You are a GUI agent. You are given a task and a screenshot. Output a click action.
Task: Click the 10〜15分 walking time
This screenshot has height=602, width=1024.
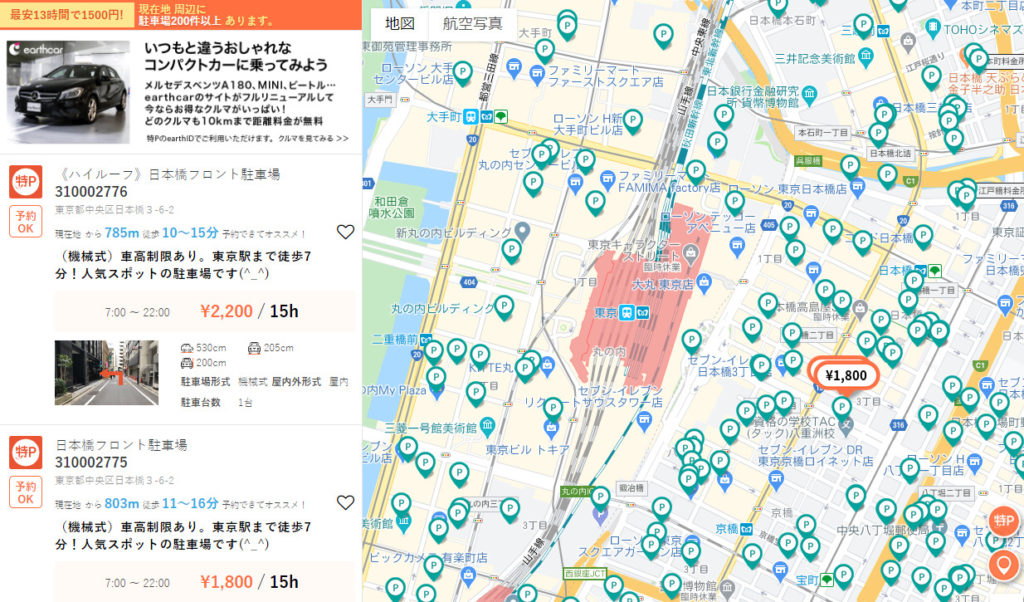tap(190, 233)
